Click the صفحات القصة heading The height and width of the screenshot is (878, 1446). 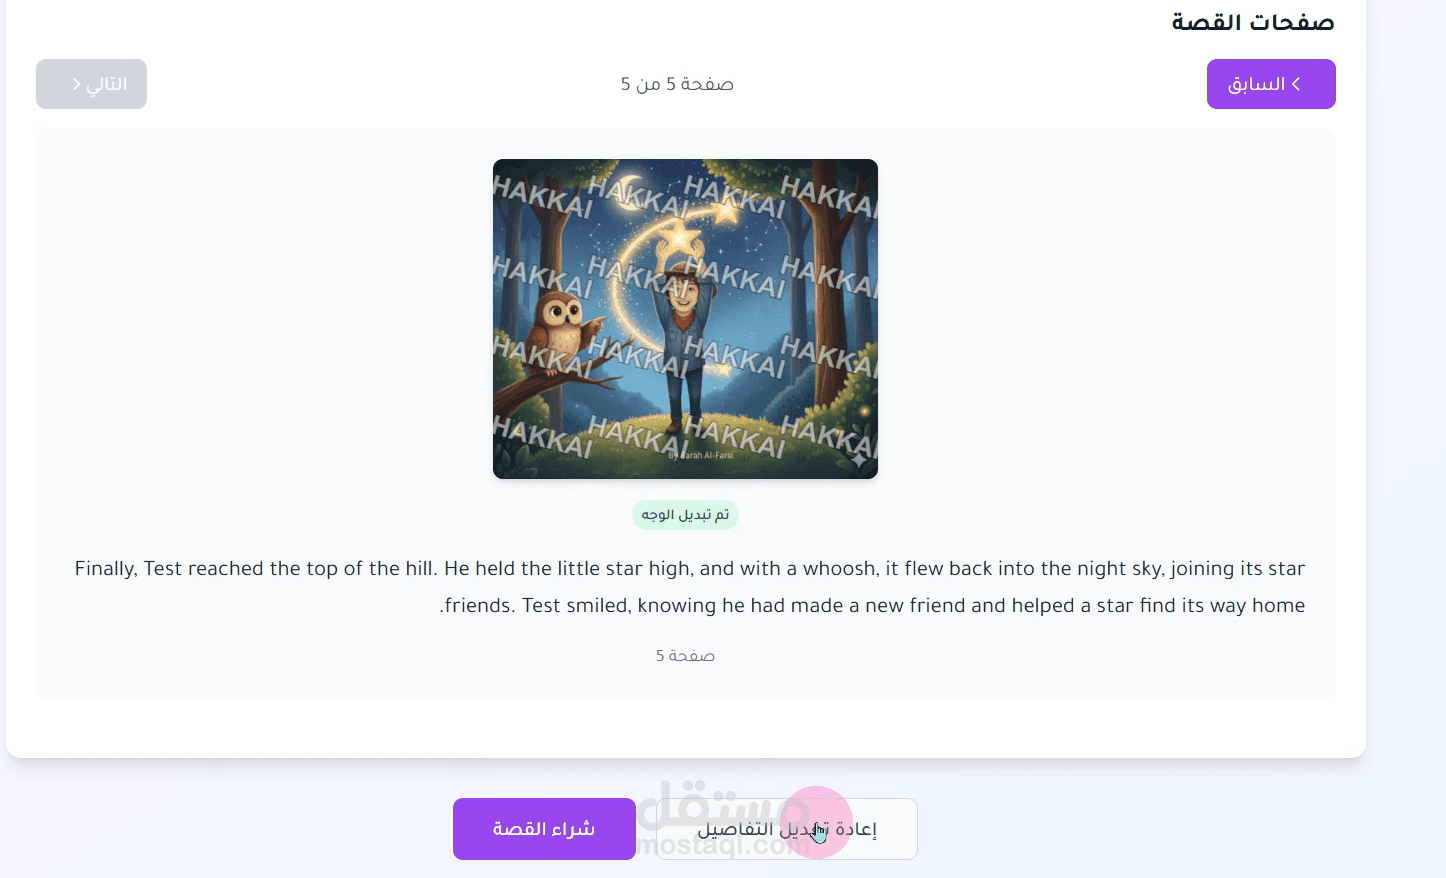(1253, 22)
